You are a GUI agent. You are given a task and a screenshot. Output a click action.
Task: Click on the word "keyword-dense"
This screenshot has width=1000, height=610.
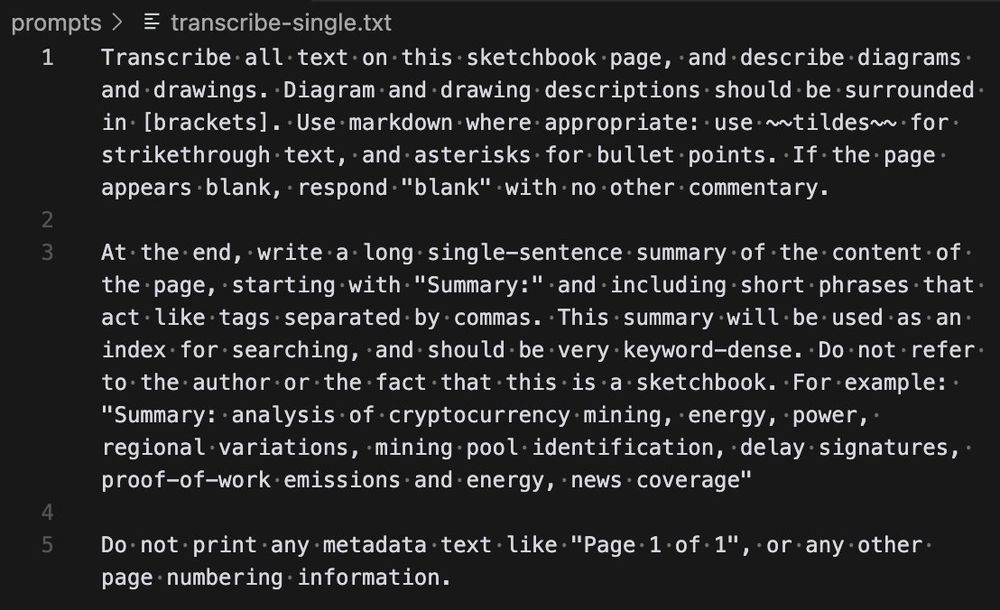[x=700, y=350]
